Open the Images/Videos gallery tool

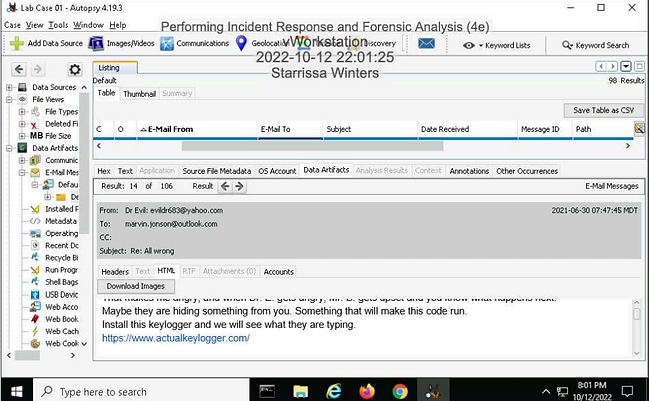(x=121, y=43)
